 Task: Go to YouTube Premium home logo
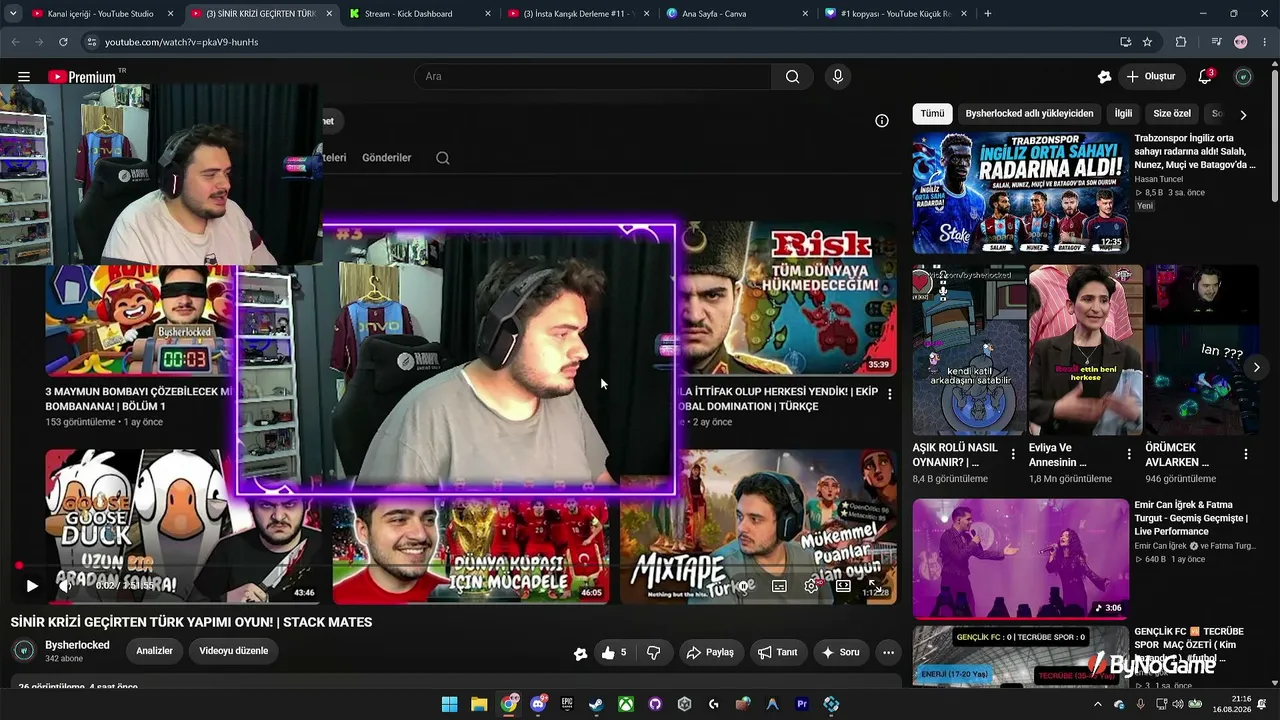pyautogui.click(x=82, y=77)
